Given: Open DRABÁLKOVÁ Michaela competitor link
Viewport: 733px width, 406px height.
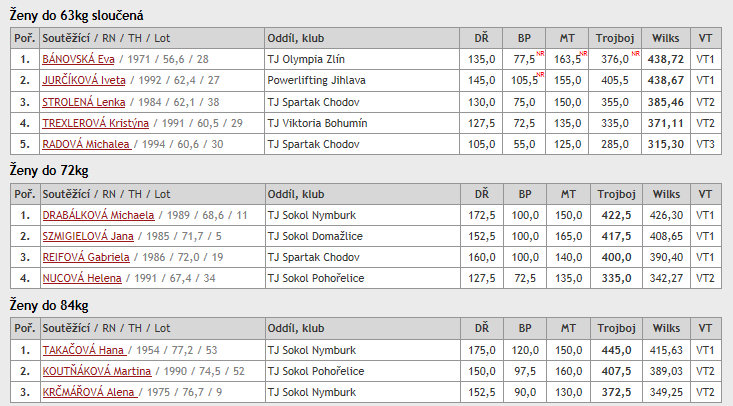Looking at the screenshot, I should [x=98, y=215].
